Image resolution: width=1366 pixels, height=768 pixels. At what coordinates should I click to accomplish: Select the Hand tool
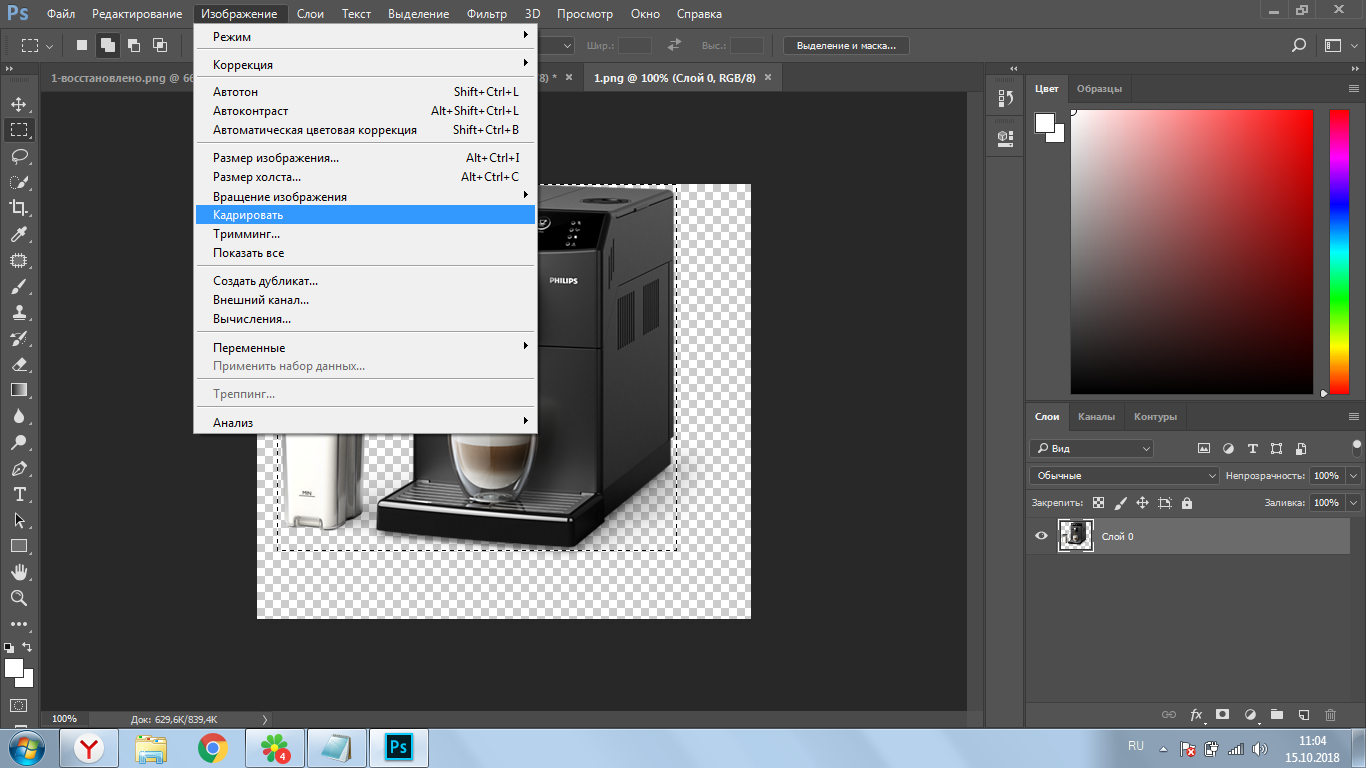18,572
